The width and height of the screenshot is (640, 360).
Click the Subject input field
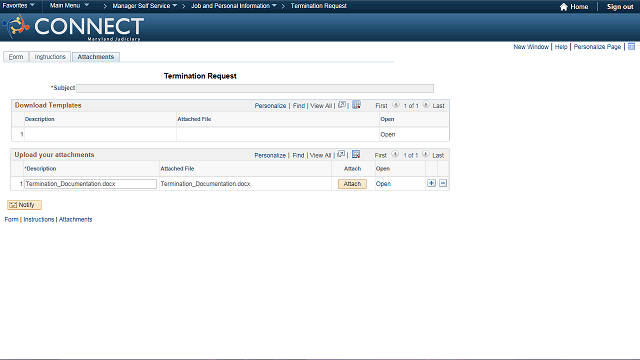coord(255,88)
